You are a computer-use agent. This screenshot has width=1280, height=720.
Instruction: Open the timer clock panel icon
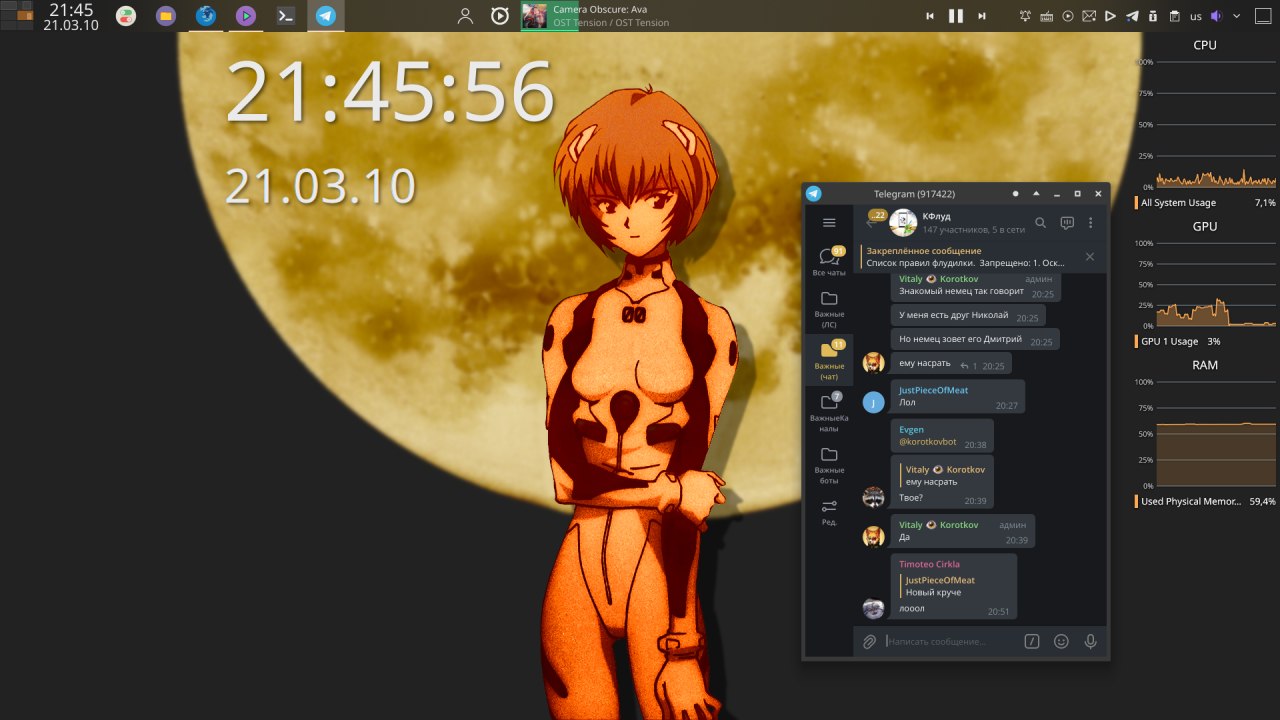pos(500,16)
